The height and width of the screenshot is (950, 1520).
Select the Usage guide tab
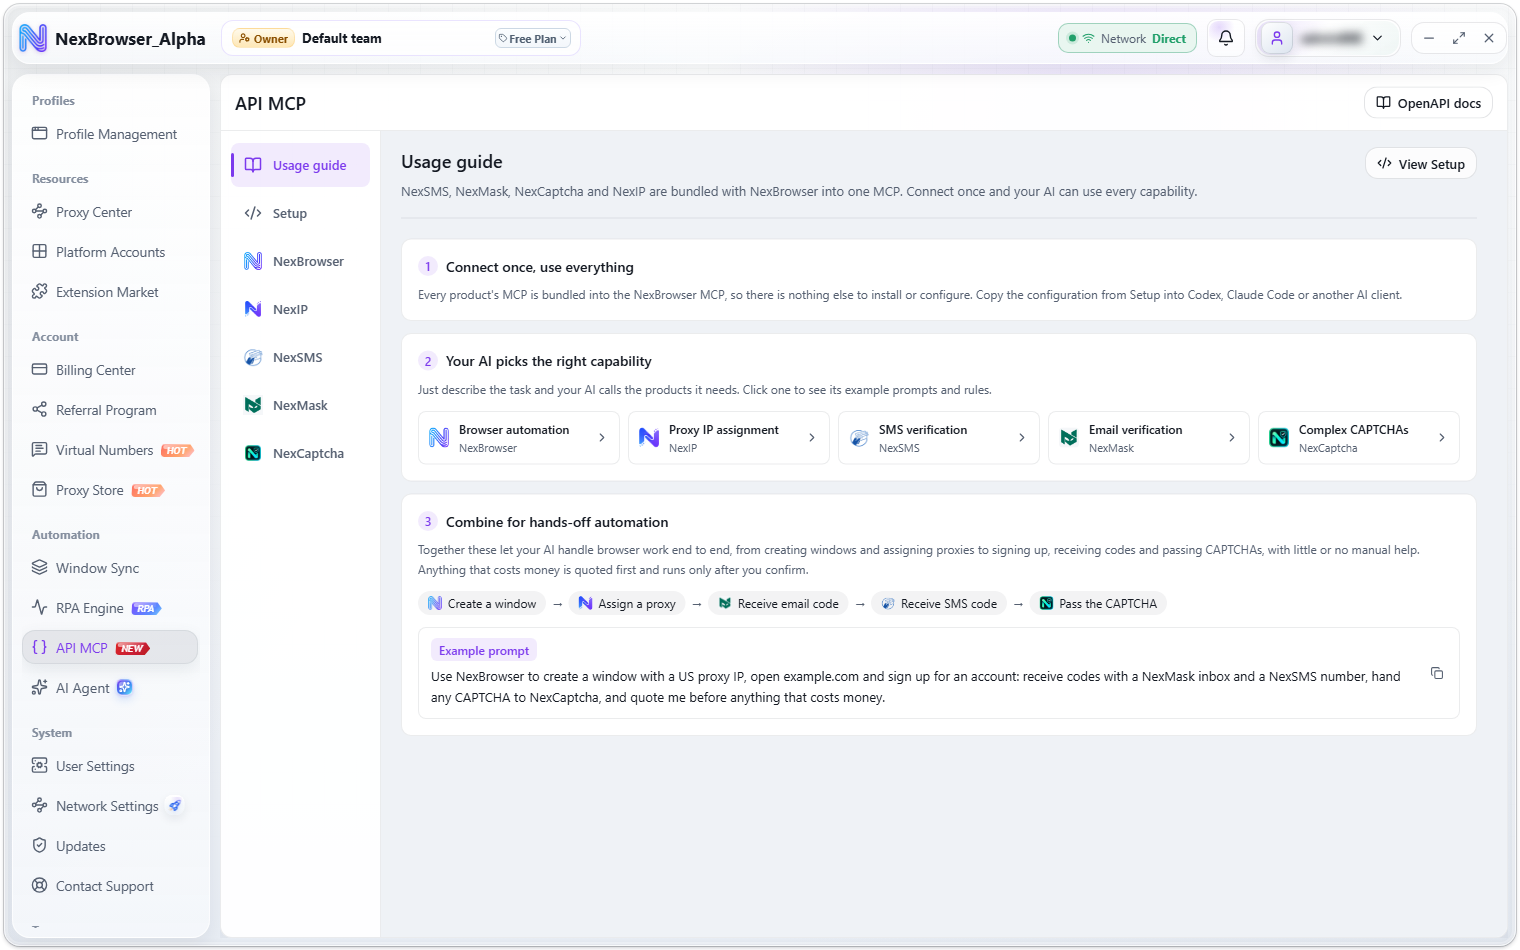[300, 165]
